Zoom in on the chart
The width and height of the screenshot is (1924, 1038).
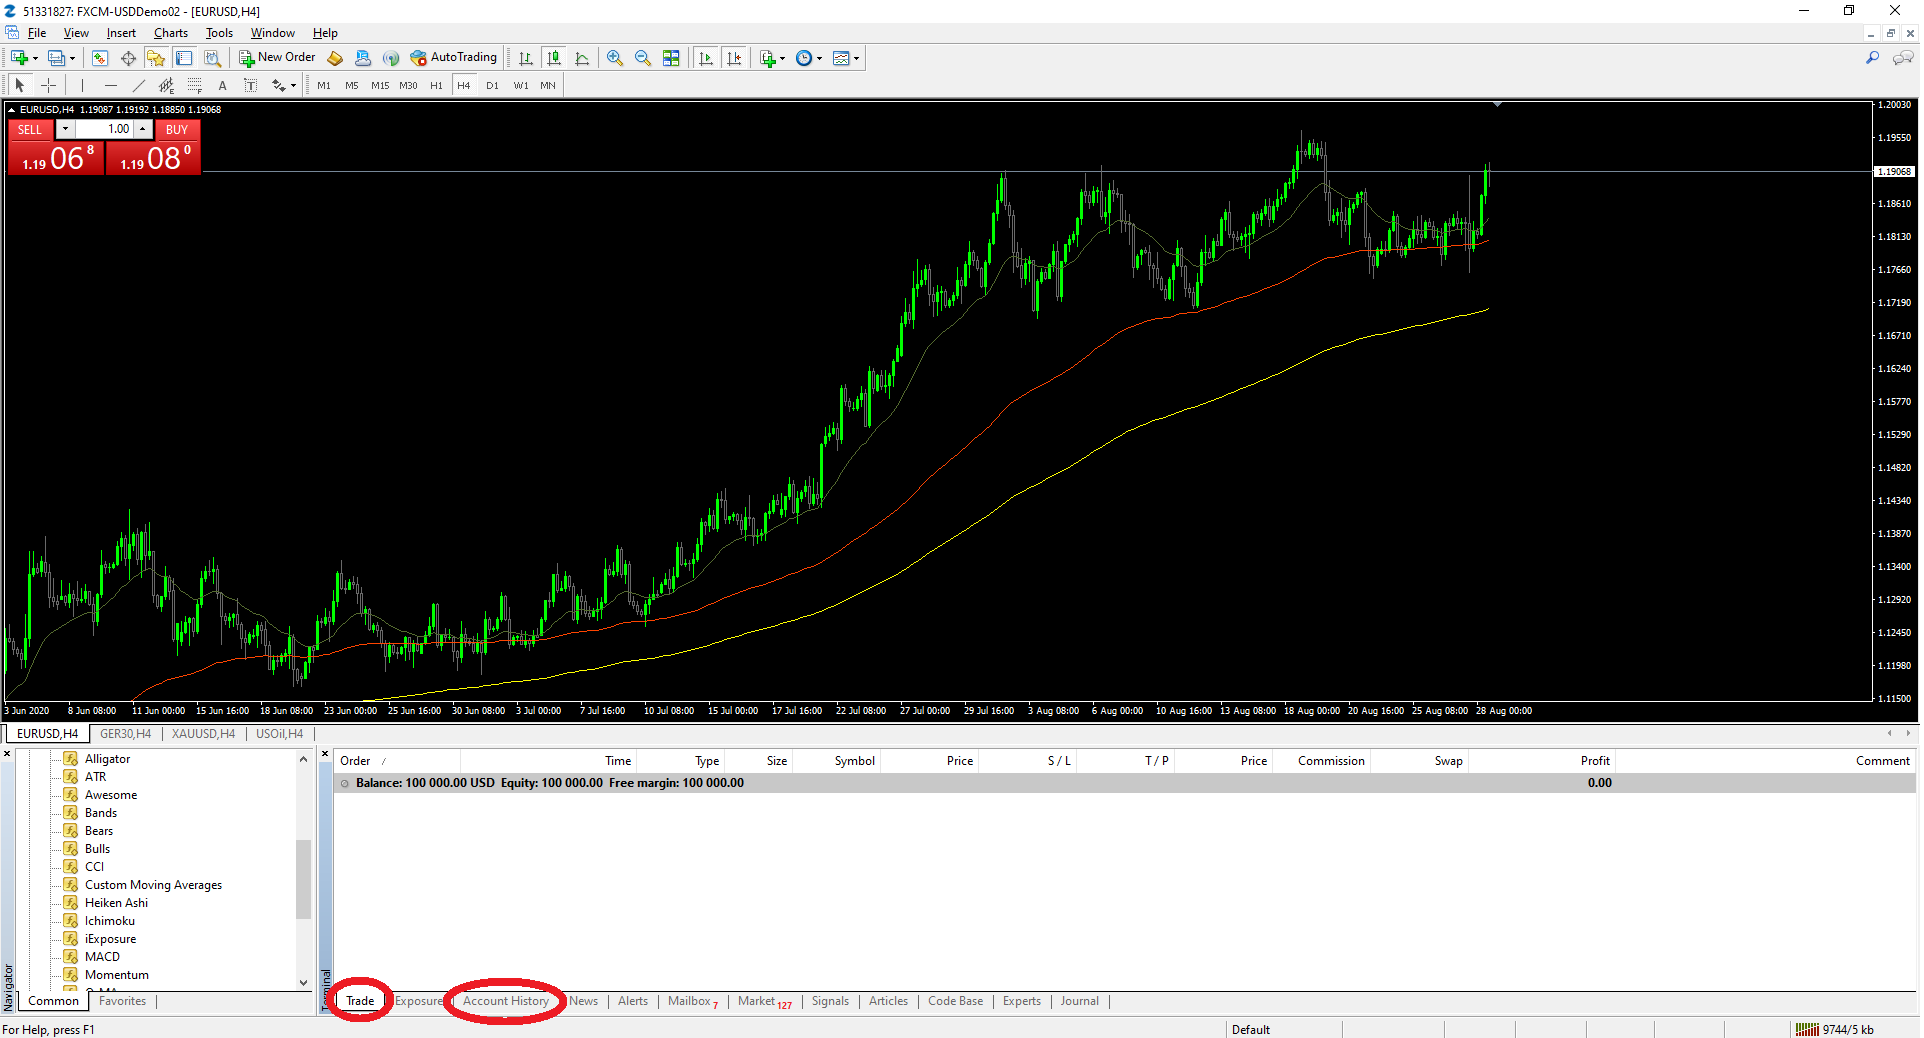615,58
